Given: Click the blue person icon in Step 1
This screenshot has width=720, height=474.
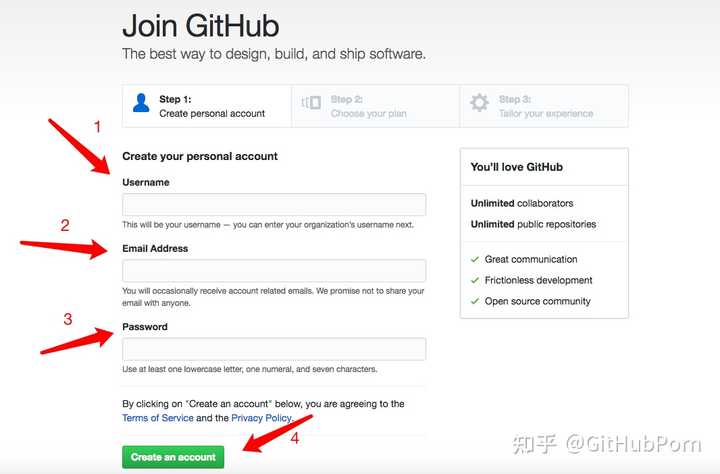Looking at the screenshot, I should (141, 103).
